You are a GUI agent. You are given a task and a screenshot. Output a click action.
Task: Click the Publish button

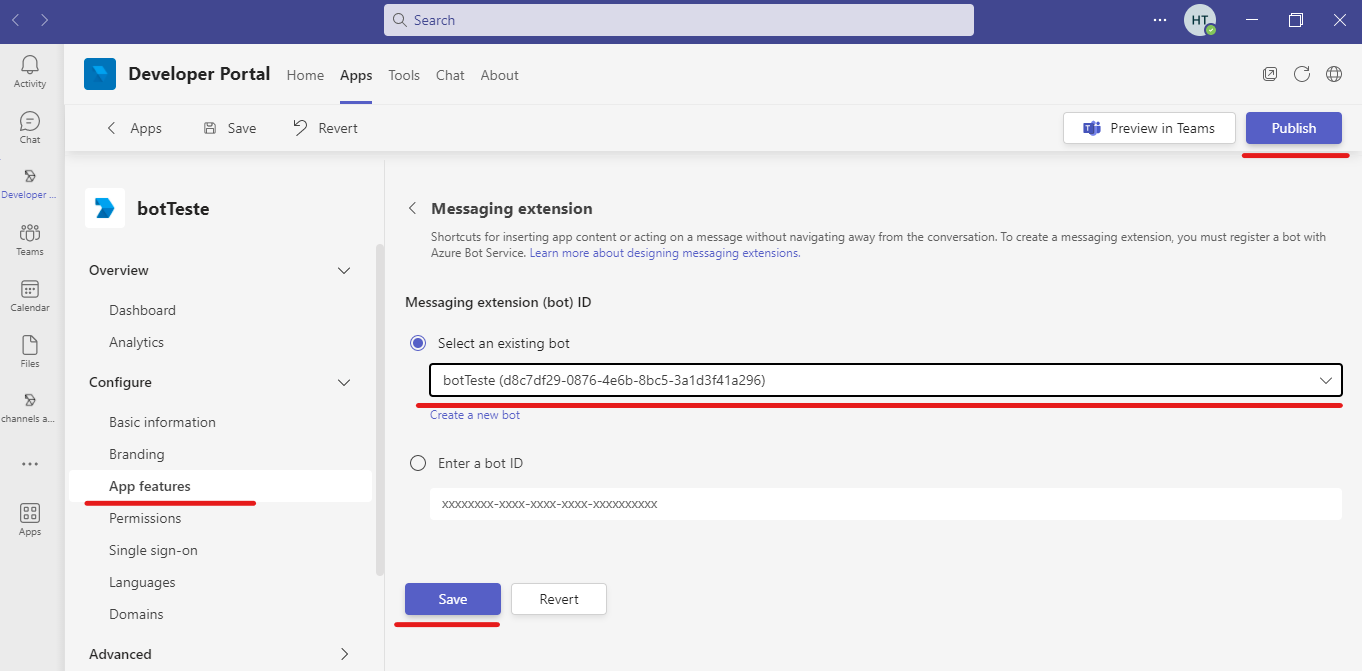[1293, 128]
